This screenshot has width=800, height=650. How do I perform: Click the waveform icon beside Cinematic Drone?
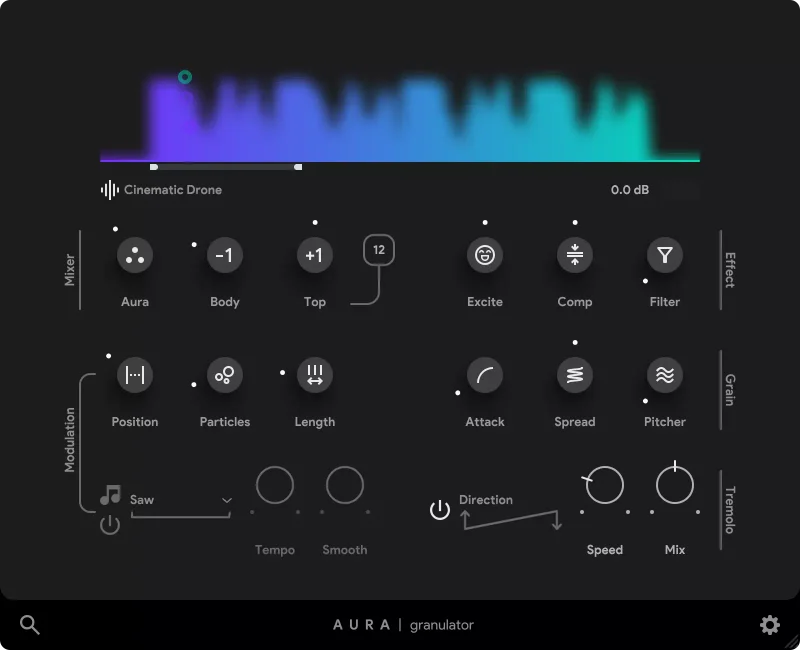(x=110, y=190)
